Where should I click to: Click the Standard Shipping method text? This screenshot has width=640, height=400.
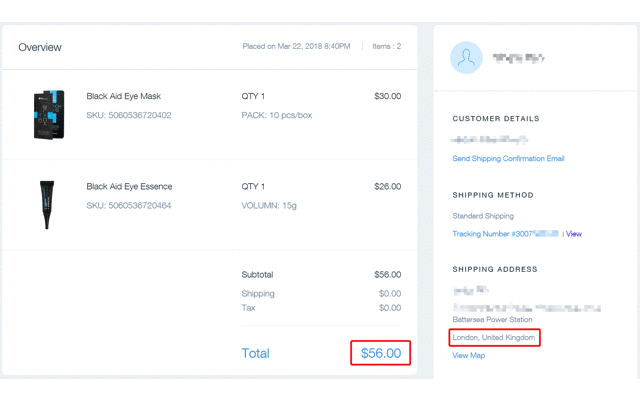[483, 216]
